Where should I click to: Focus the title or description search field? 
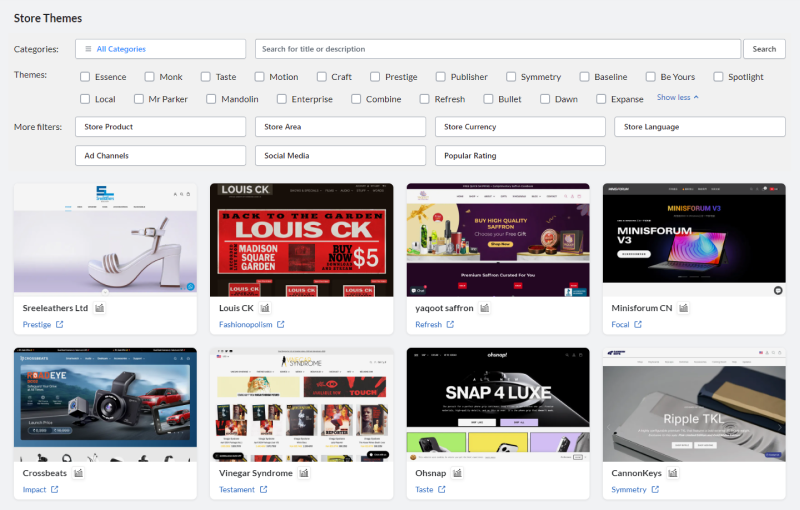coord(498,49)
